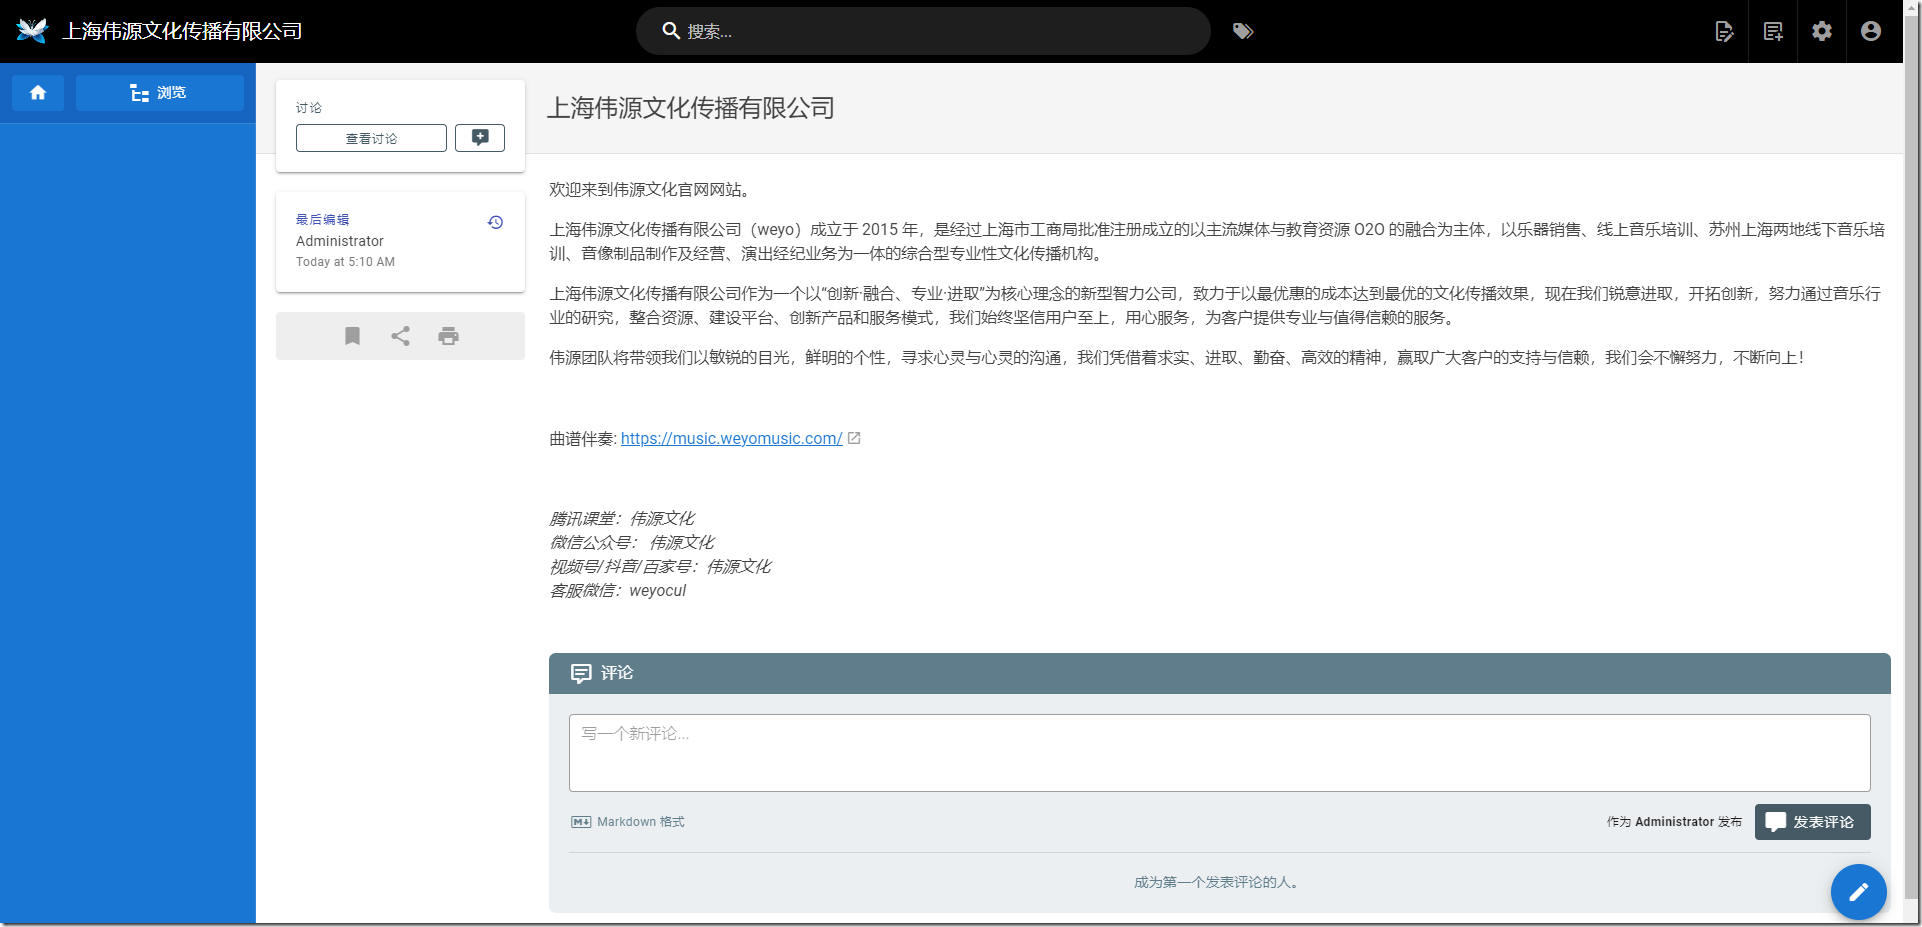1922x927 pixels.
Task: Print the page via the printer icon
Action: click(448, 336)
